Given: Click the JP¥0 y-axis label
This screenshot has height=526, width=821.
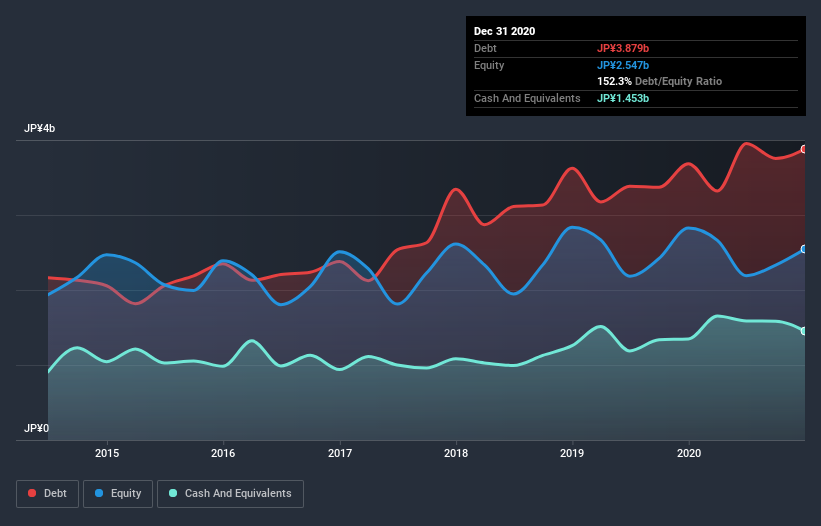Looking at the screenshot, I should pos(36,428).
